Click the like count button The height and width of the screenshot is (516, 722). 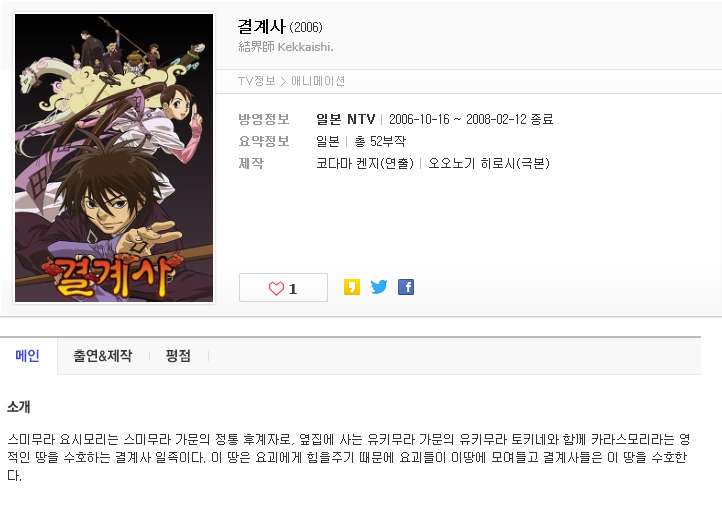coord(283,288)
